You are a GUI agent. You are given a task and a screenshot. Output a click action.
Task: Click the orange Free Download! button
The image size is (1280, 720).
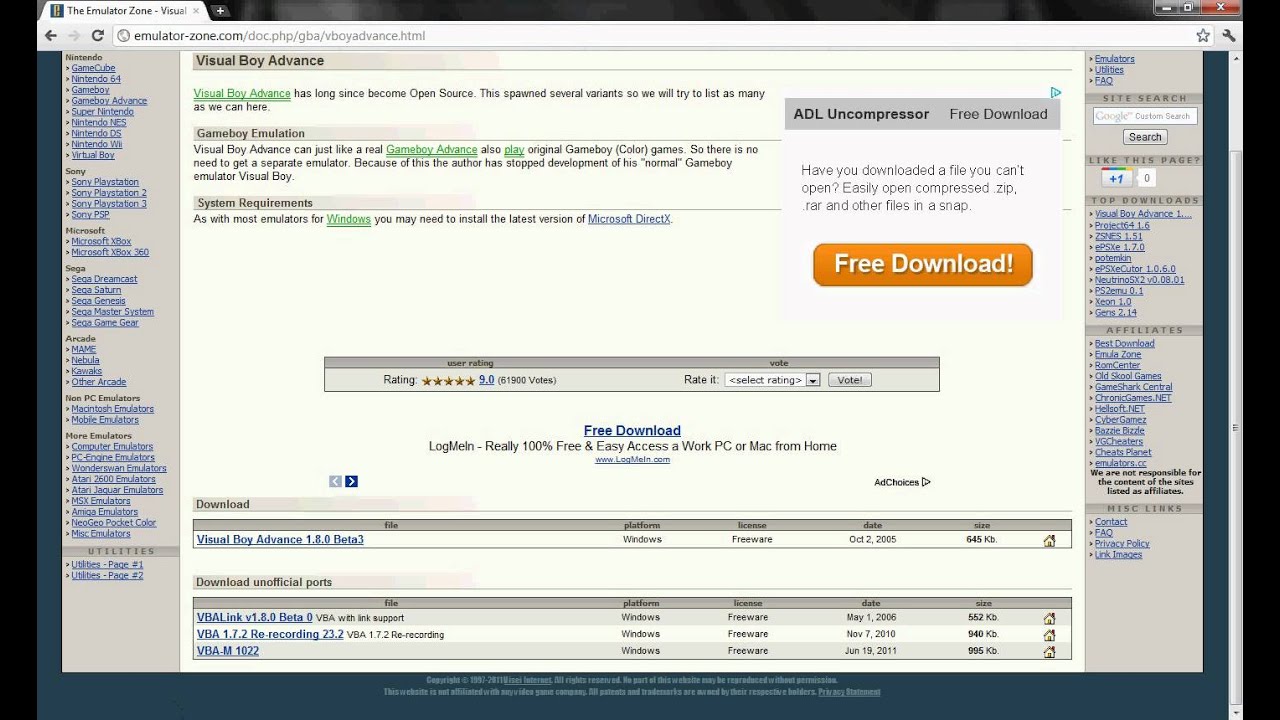[x=923, y=264]
